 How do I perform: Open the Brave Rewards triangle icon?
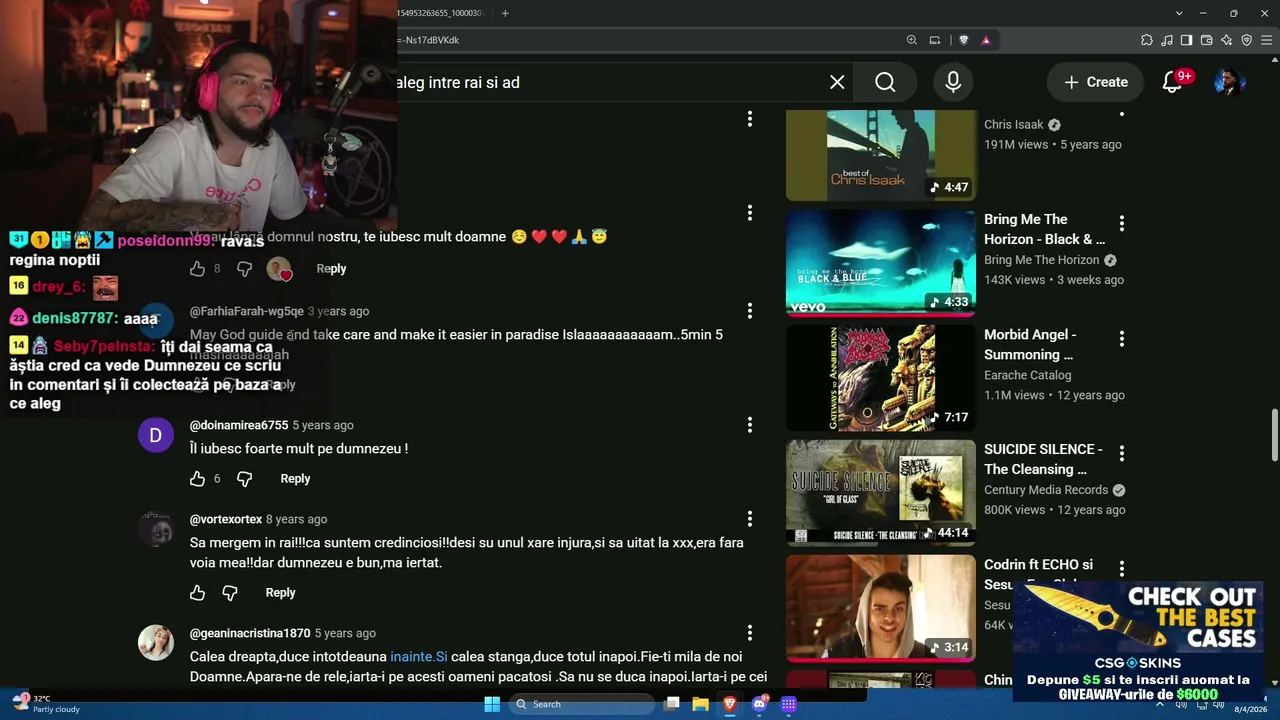pyautogui.click(x=986, y=40)
